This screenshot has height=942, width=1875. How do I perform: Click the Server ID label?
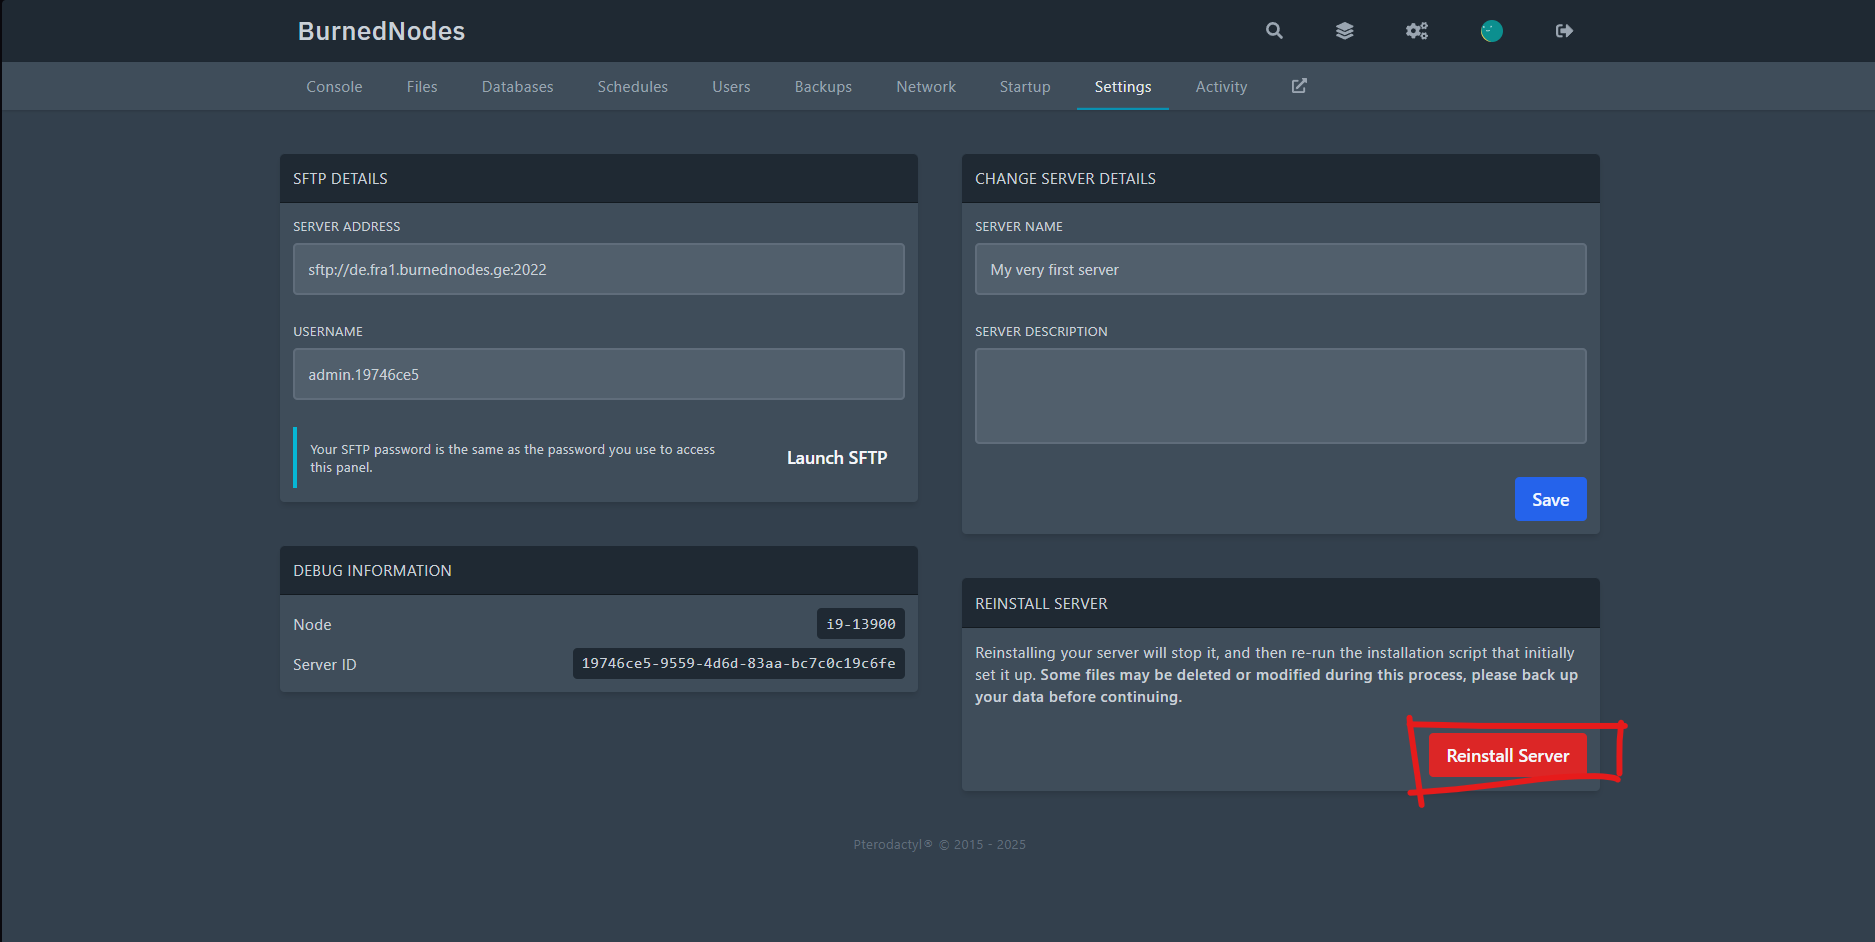324,665
